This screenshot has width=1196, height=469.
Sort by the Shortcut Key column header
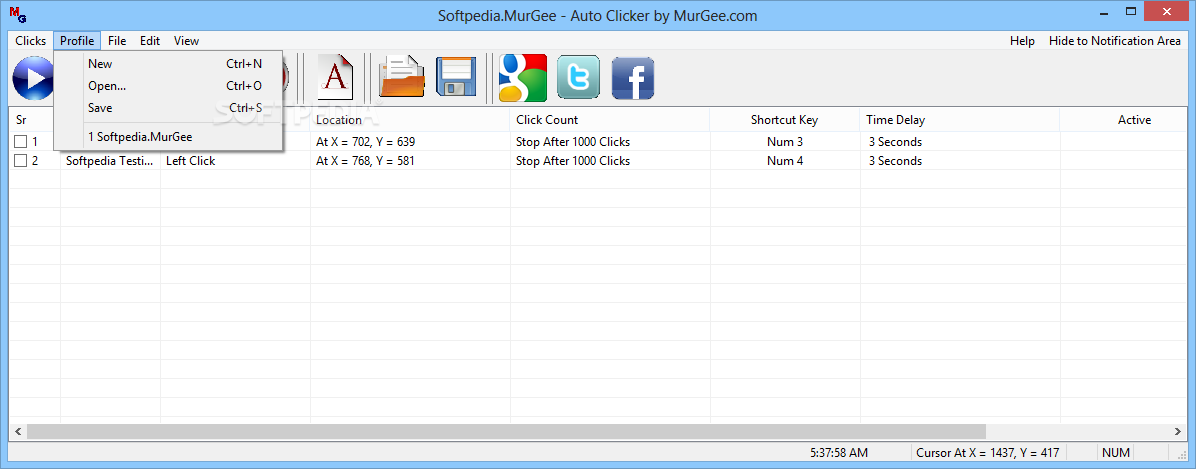point(785,120)
